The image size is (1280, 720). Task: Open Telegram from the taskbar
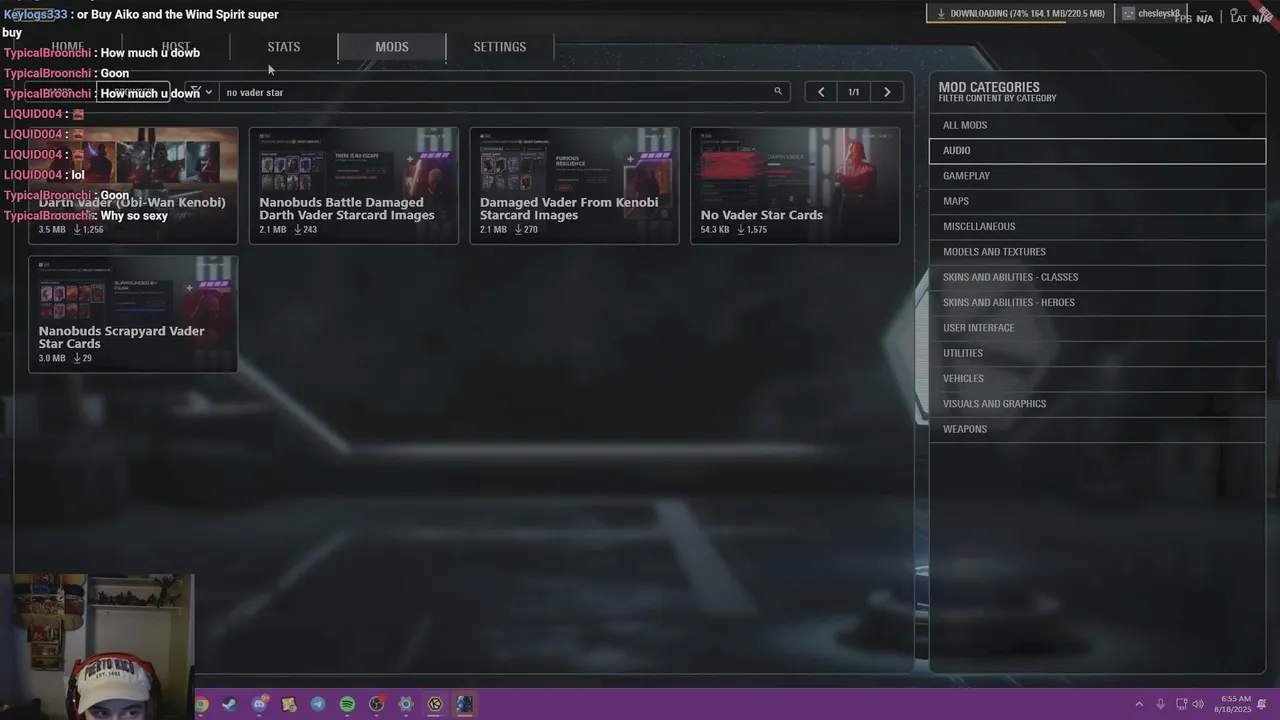[x=318, y=704]
